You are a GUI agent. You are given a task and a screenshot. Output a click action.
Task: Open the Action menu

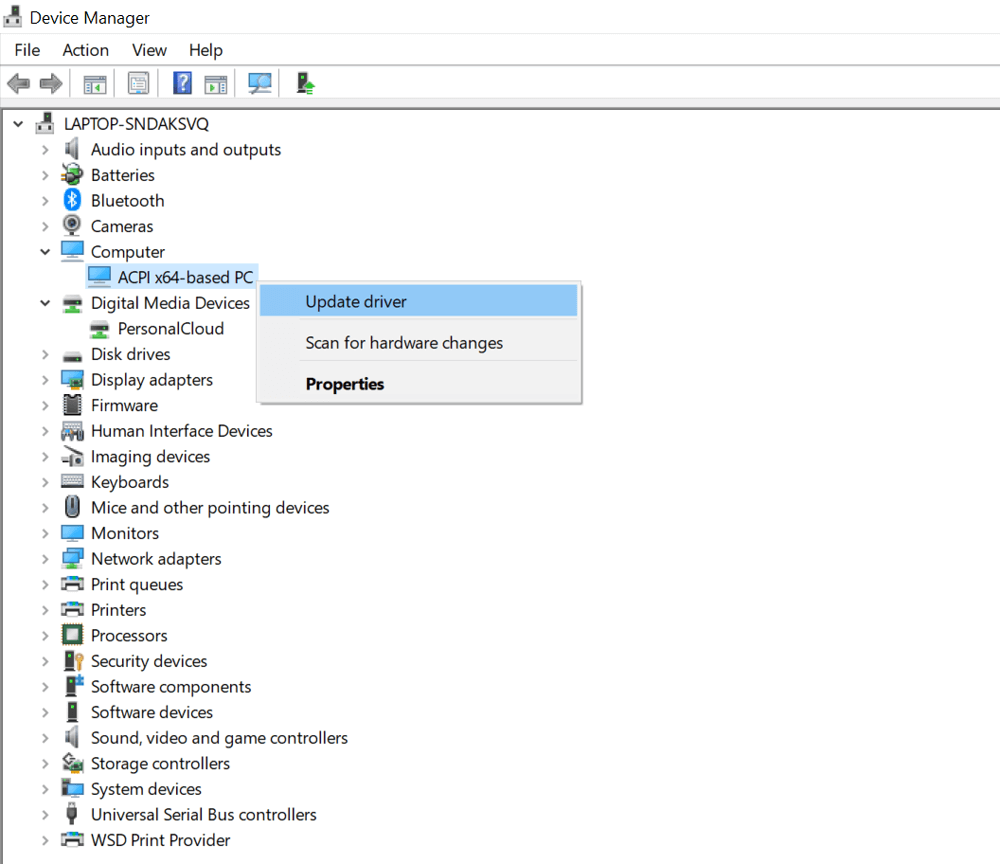click(x=85, y=50)
